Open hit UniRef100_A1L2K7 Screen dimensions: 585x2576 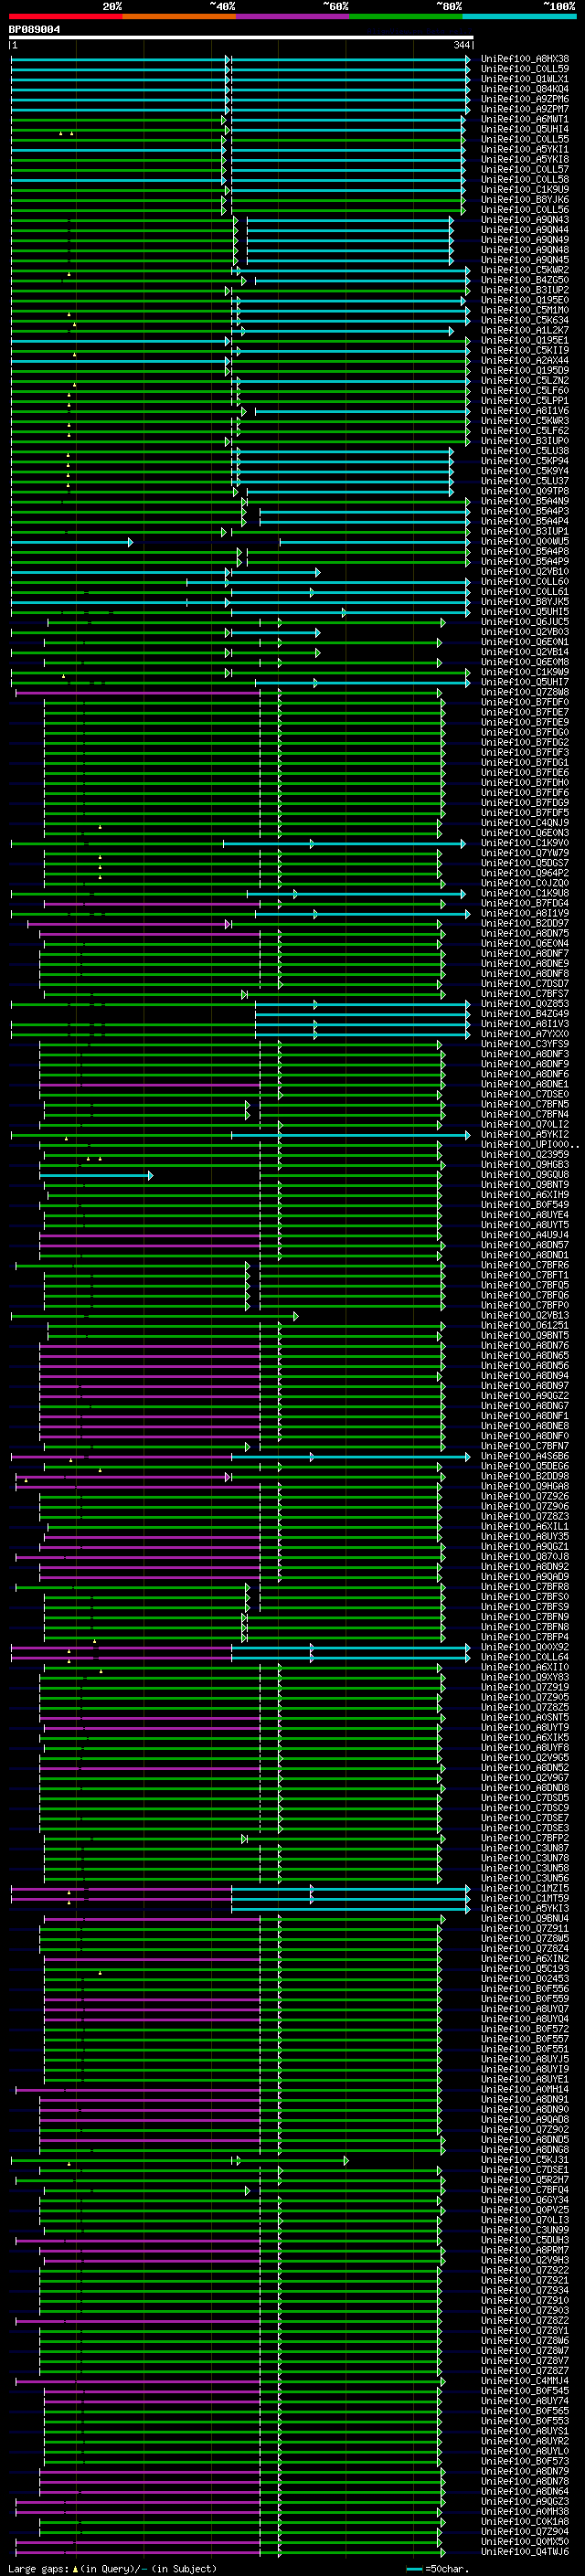coord(524,330)
